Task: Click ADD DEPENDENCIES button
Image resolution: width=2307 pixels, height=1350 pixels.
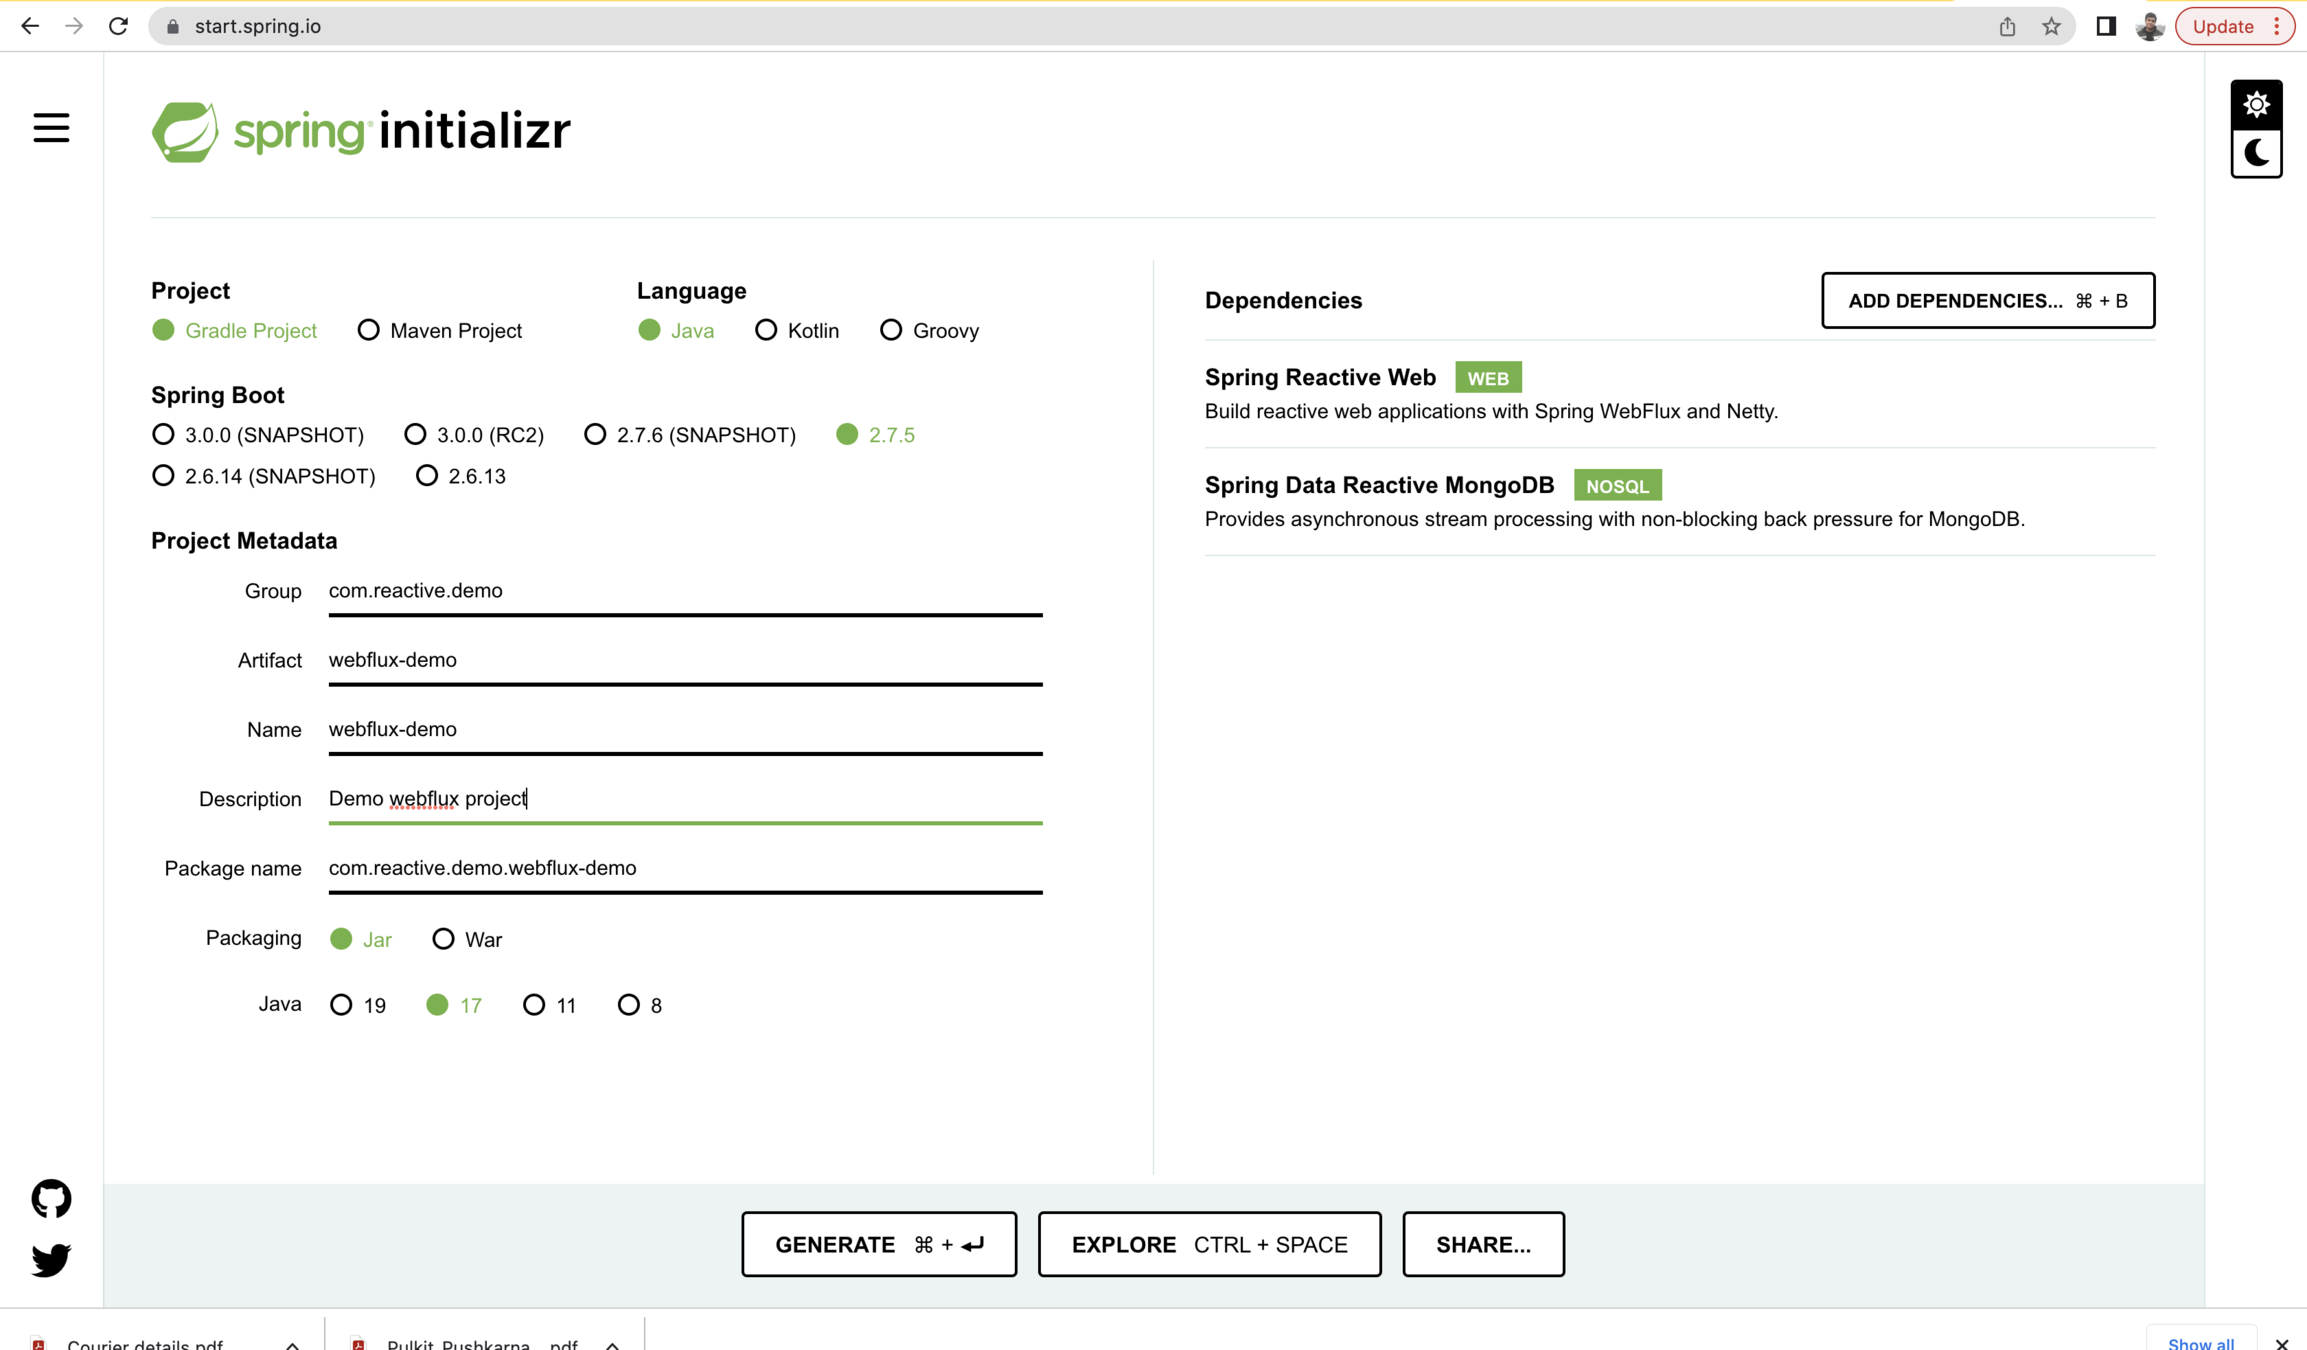Action: coord(1987,300)
